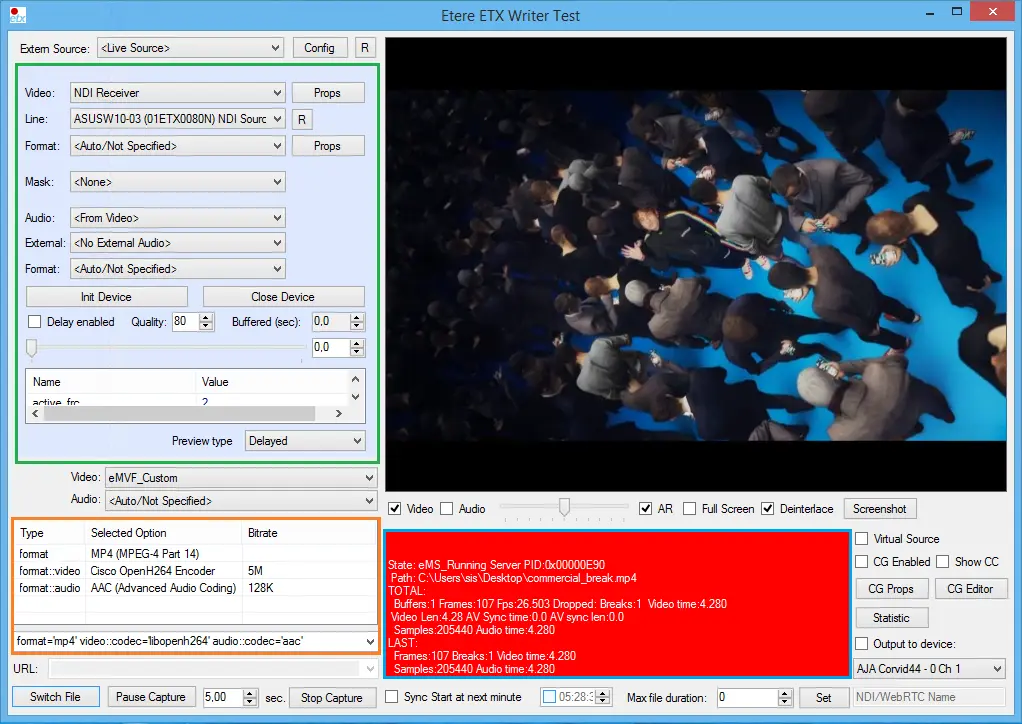Uncheck the Deinterlace checkbox
1022x724 pixels.
(768, 509)
